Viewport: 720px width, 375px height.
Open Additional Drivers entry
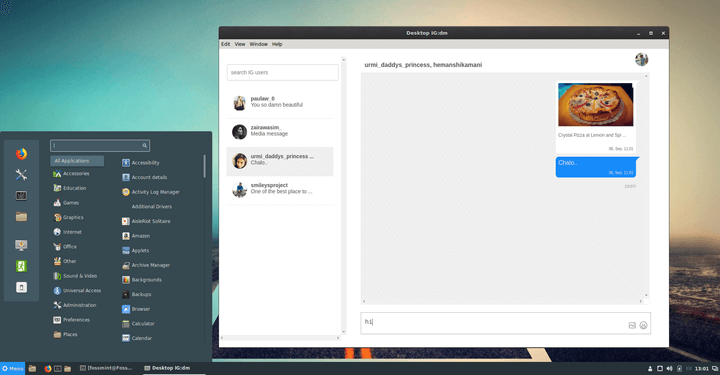[152, 207]
